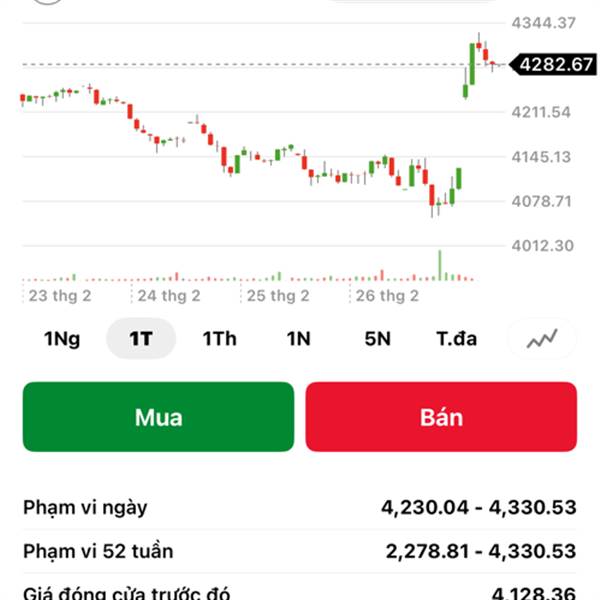Click the tall green breakout candlestick

pos(472,63)
